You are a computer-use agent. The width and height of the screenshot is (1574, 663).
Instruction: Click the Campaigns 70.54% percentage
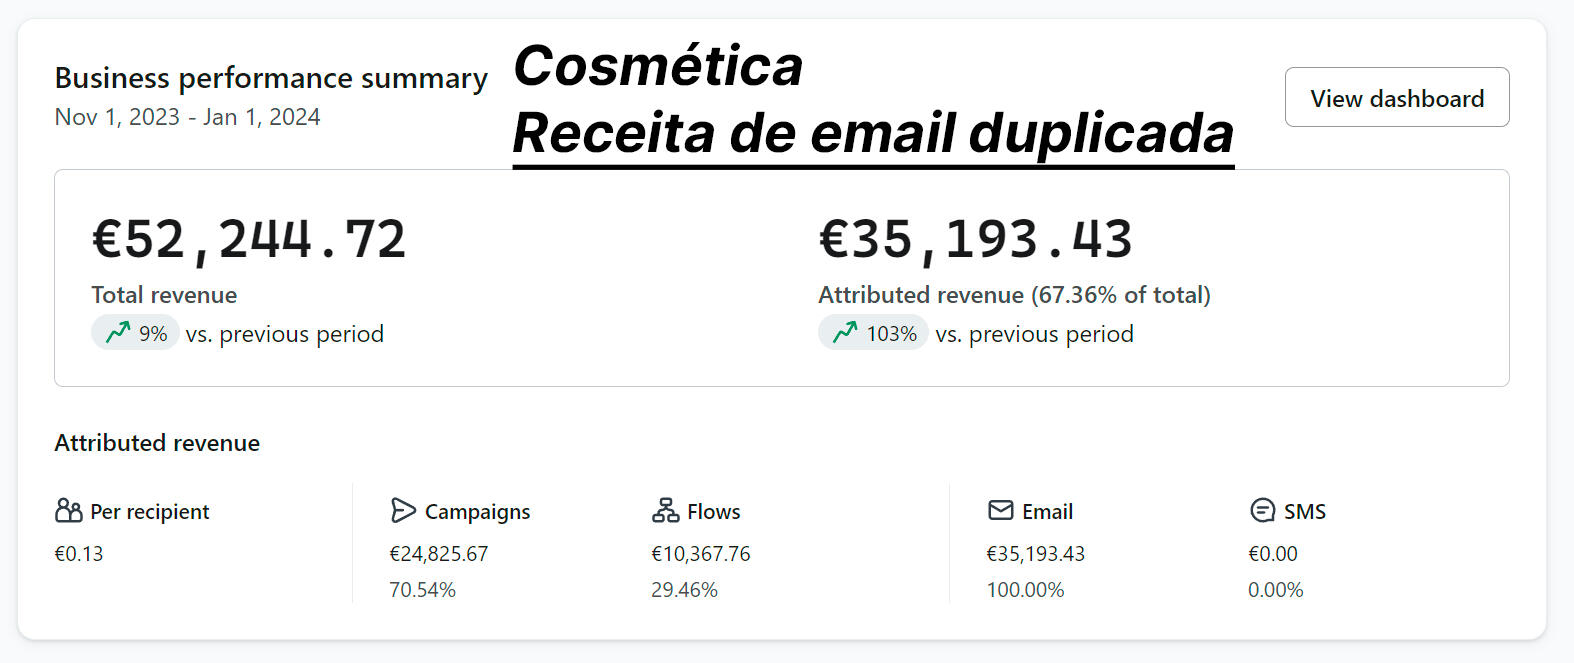pyautogui.click(x=422, y=590)
